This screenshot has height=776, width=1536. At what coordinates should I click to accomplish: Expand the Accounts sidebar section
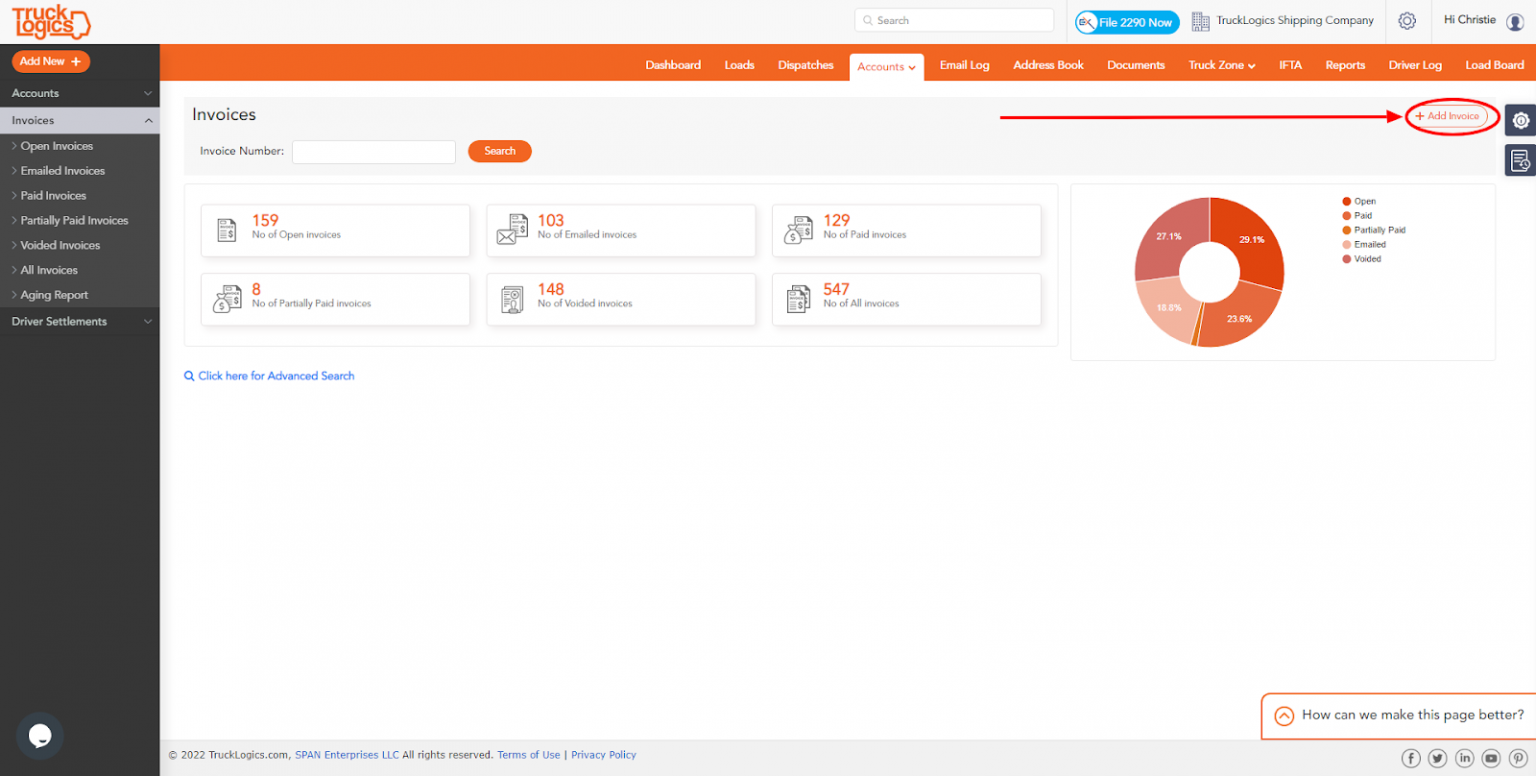(80, 93)
